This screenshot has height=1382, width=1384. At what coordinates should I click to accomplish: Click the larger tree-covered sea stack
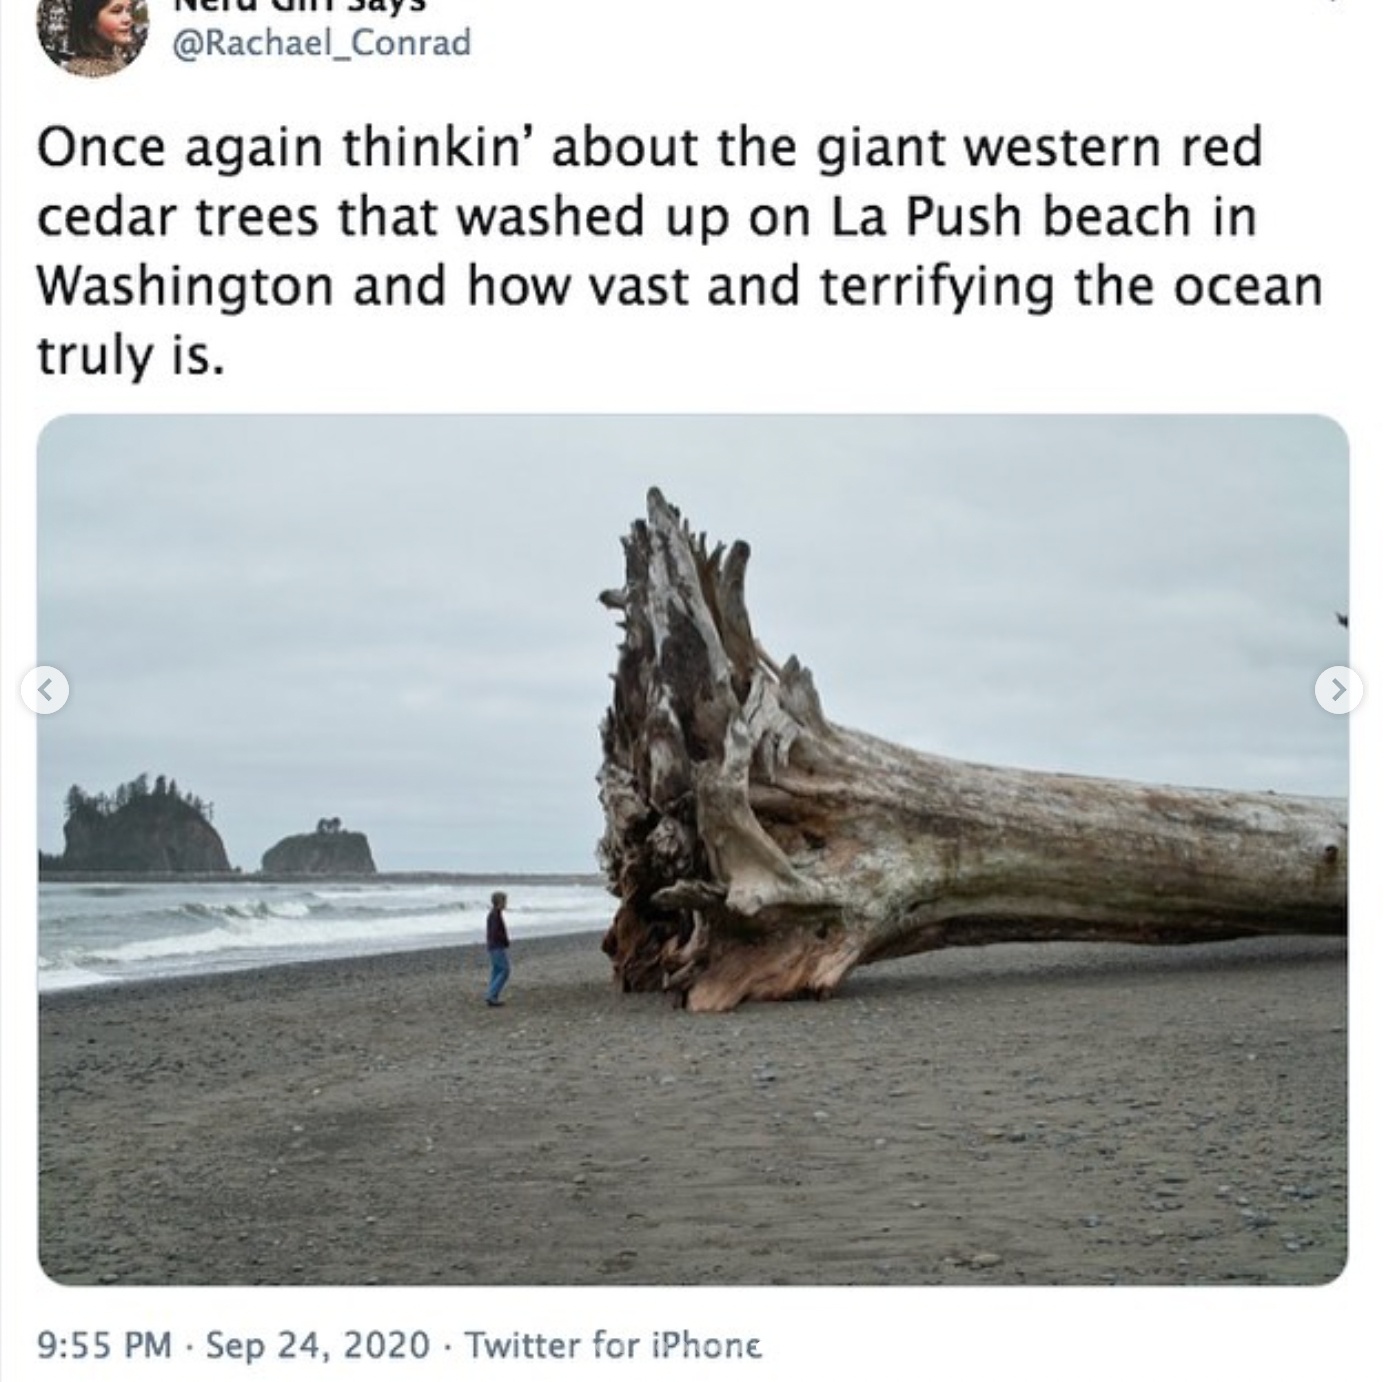pyautogui.click(x=145, y=825)
